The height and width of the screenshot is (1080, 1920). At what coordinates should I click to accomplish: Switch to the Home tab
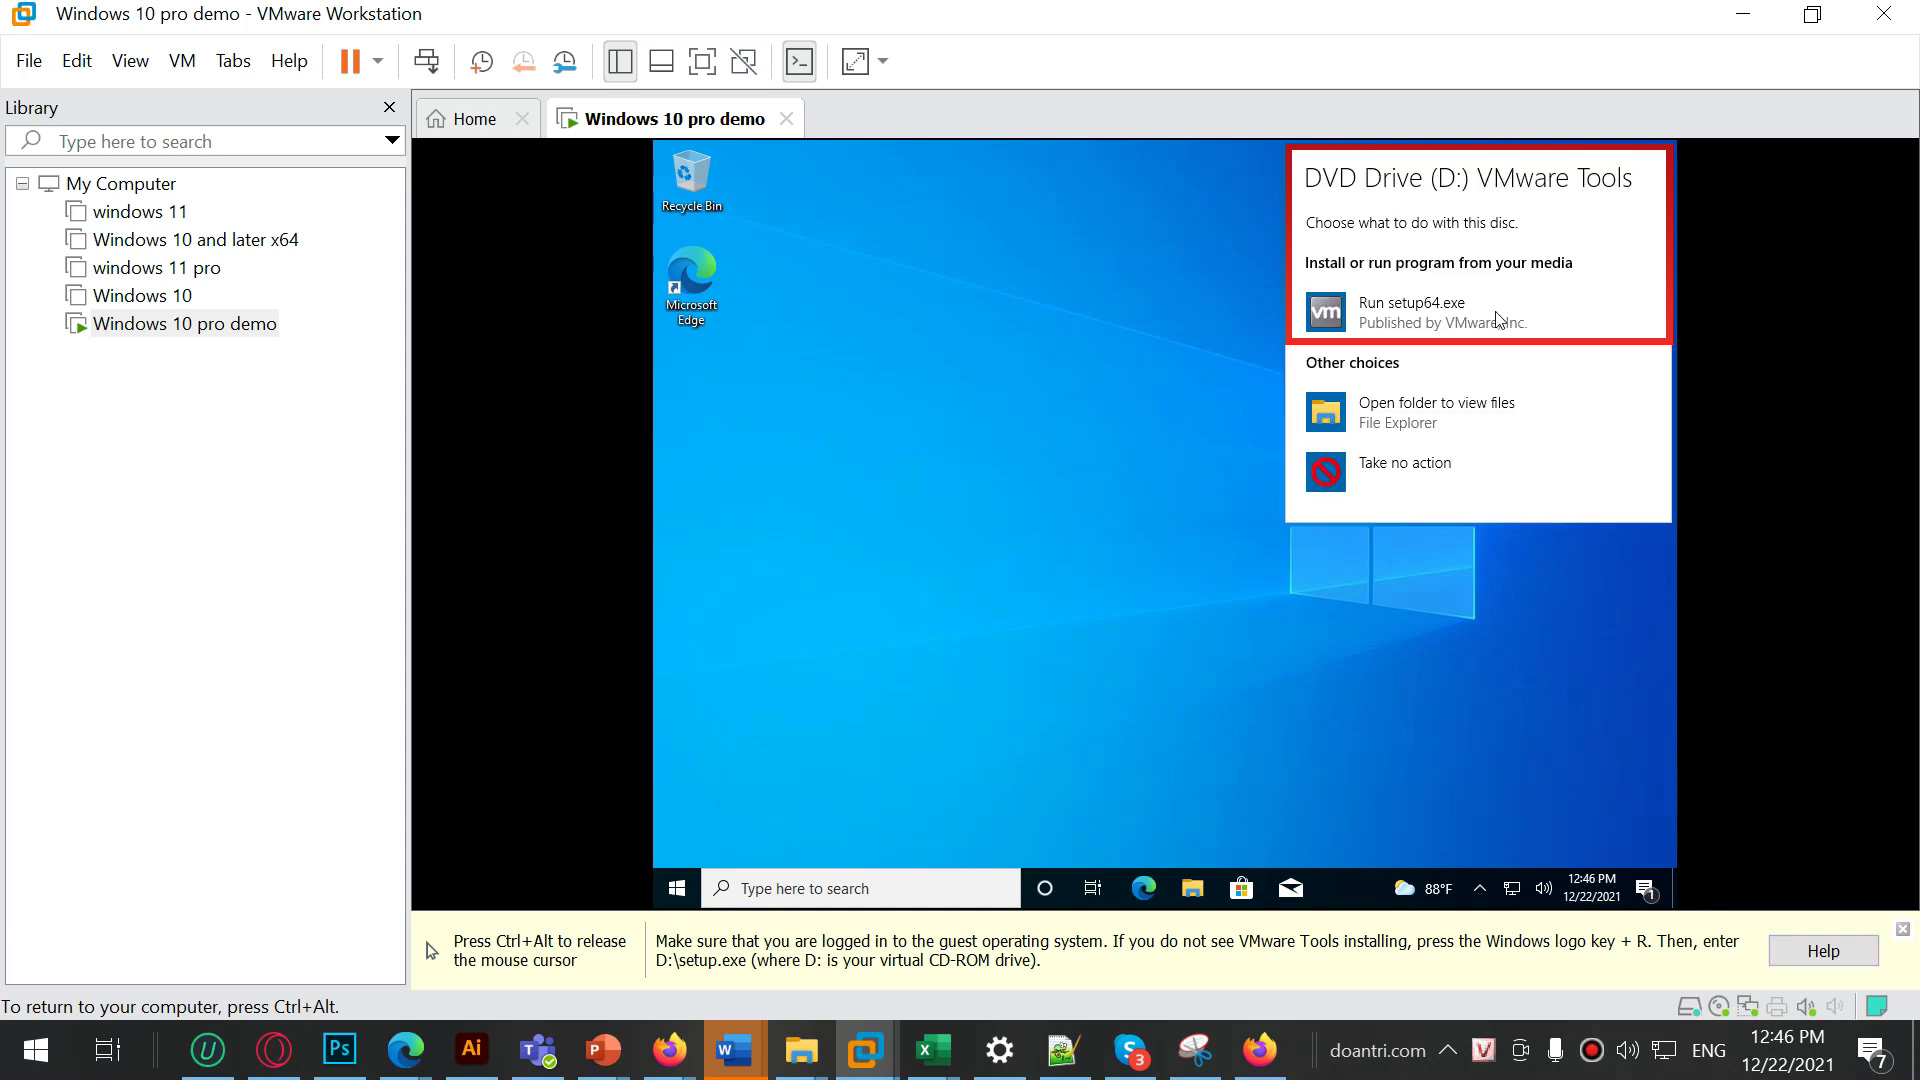click(x=474, y=118)
